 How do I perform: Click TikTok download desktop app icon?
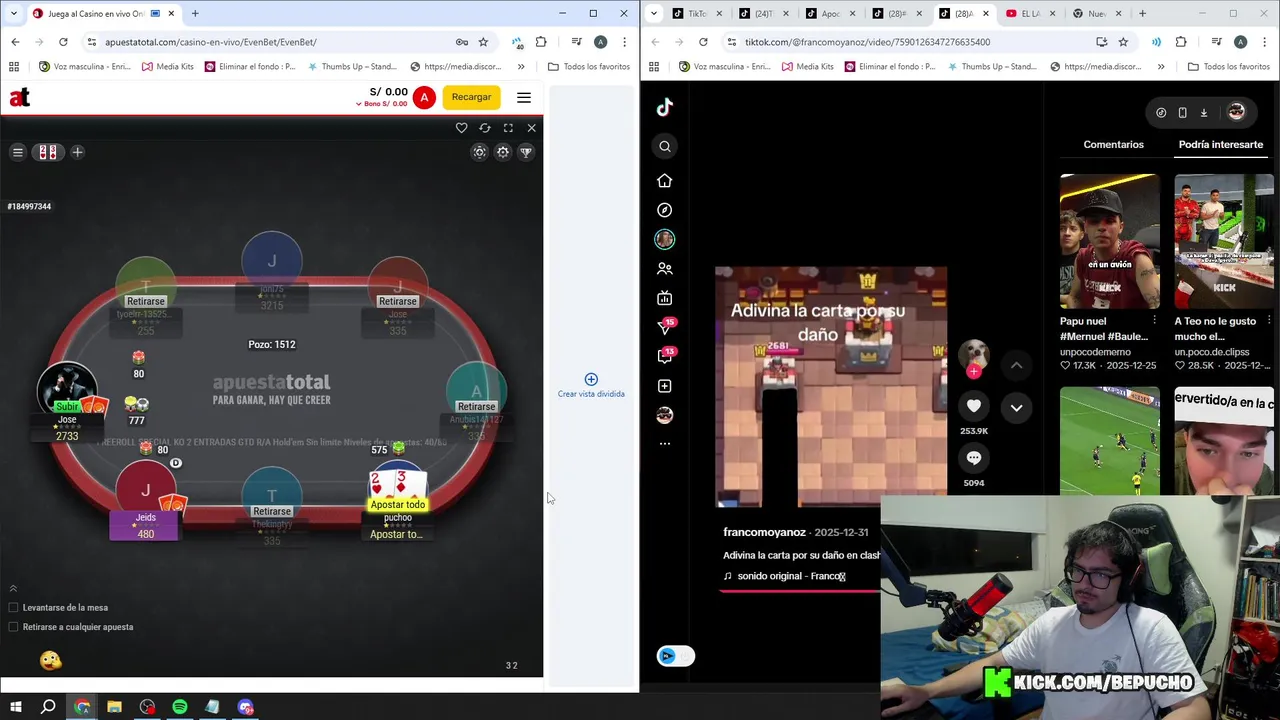(x=1204, y=113)
